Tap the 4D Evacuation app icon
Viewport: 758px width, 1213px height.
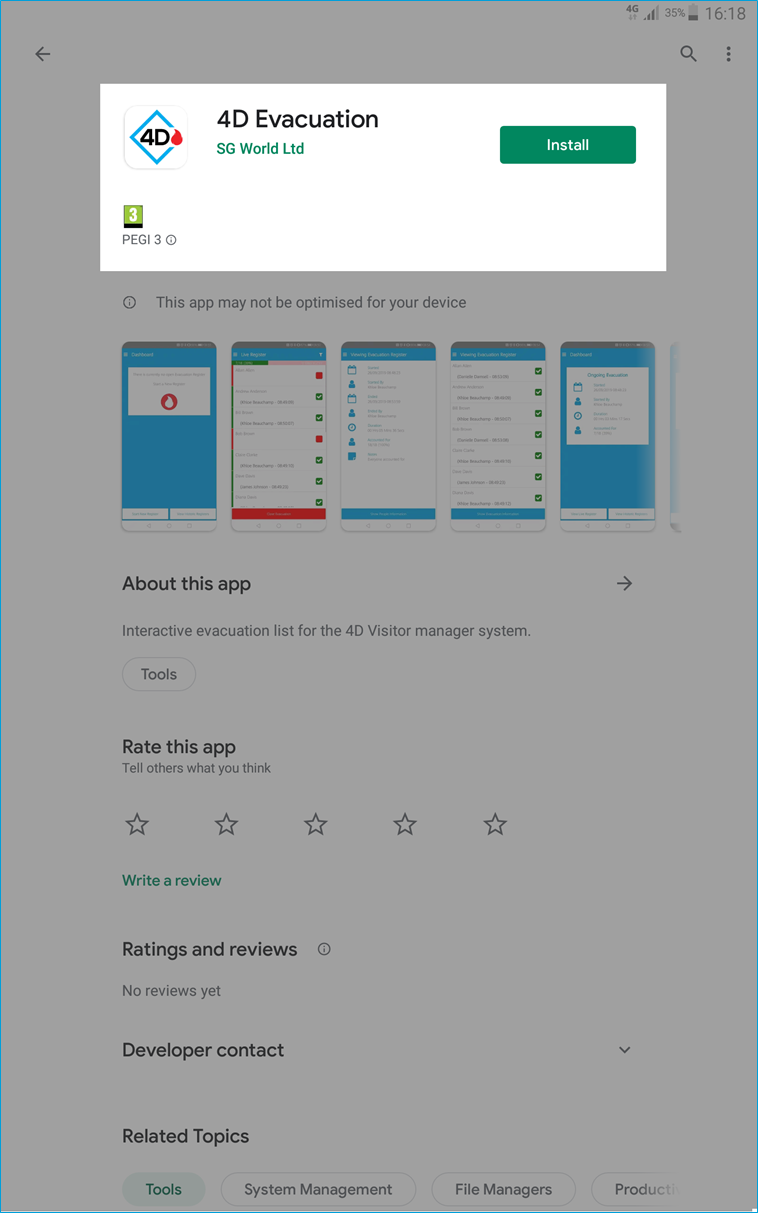[x=156, y=137]
